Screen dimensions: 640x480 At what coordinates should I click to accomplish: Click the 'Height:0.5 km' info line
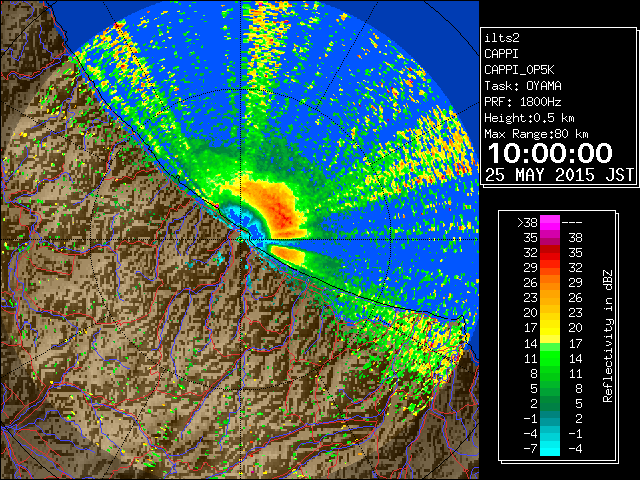pos(529,118)
